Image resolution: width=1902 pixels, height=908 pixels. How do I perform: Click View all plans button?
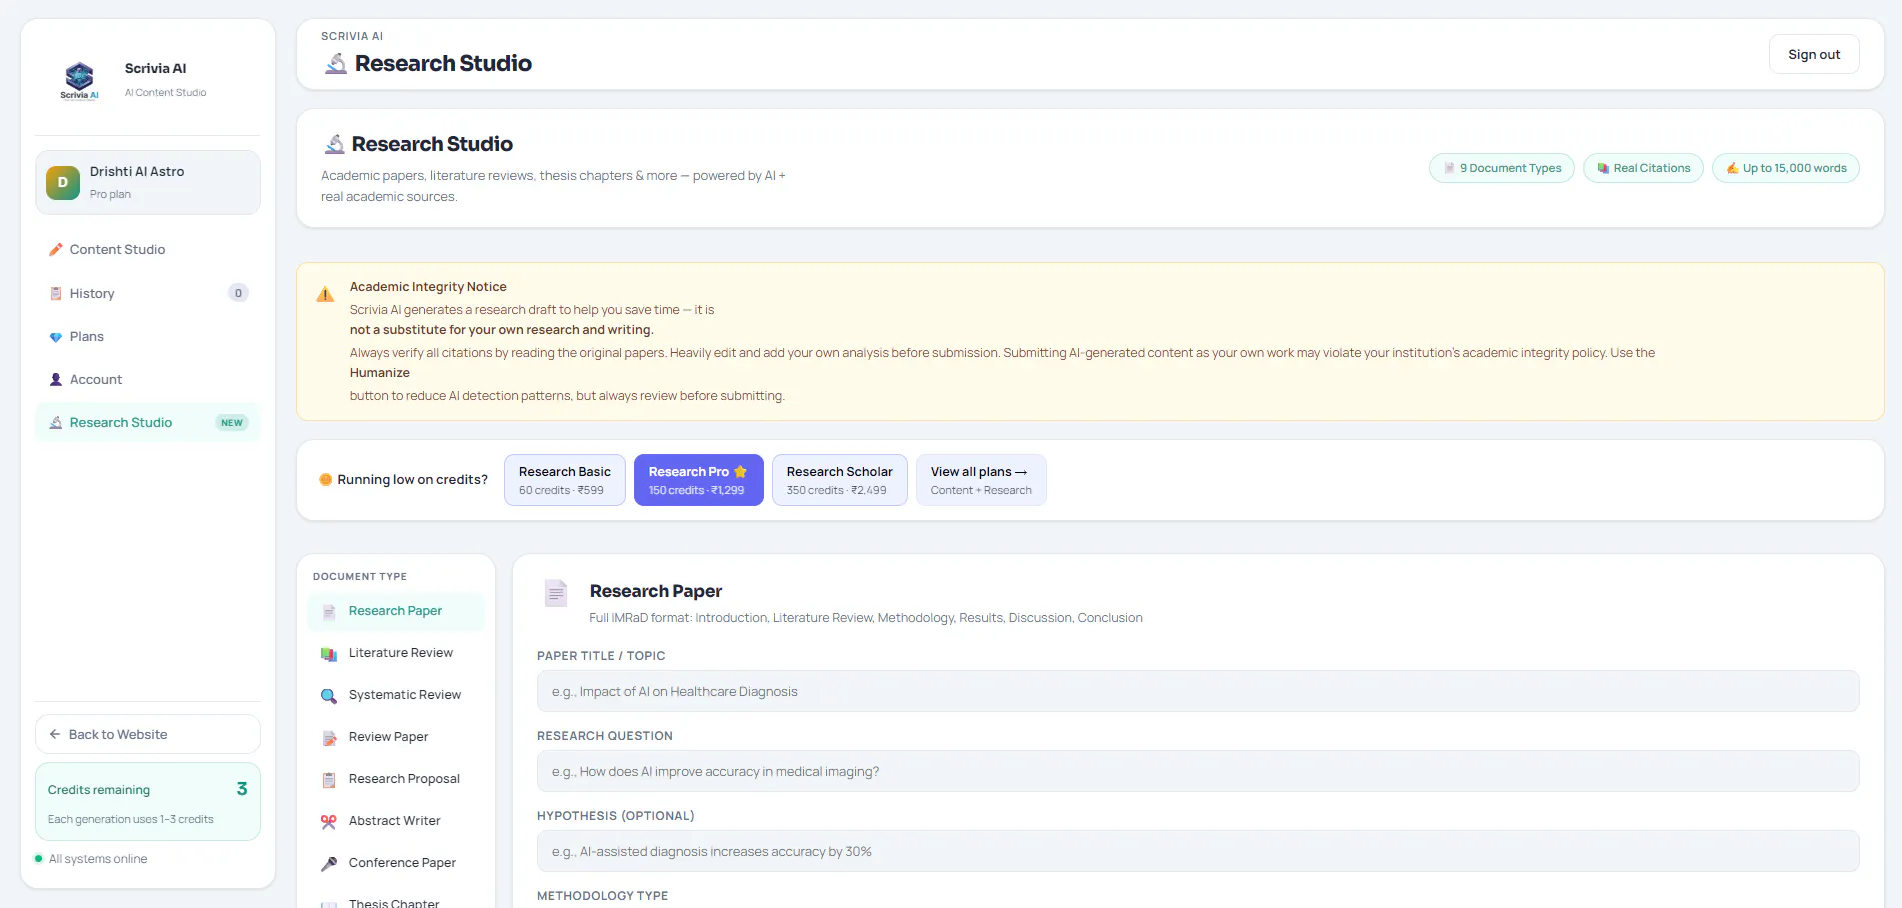pos(981,481)
